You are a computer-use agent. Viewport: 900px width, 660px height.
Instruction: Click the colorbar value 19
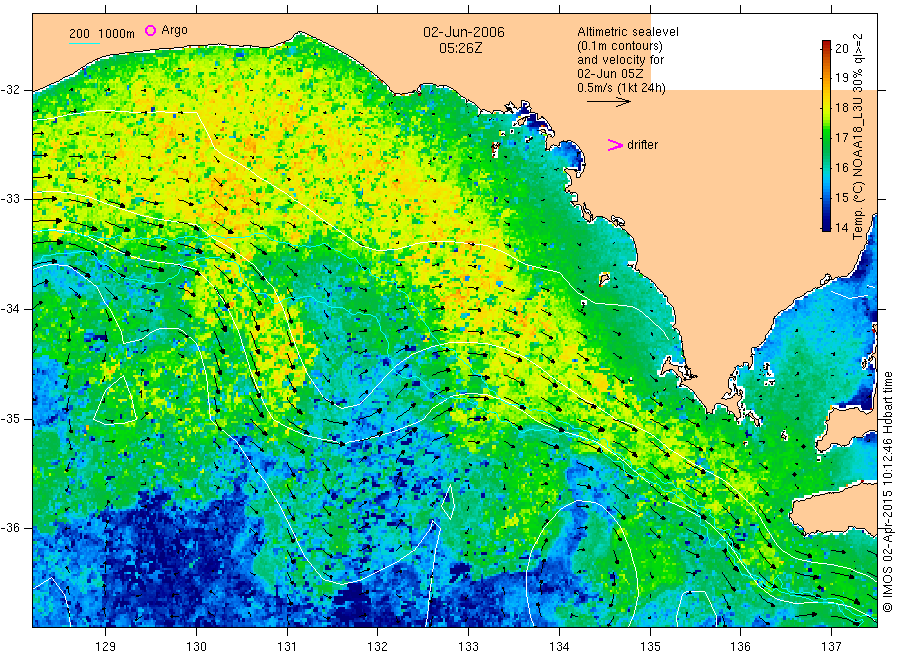(841, 78)
